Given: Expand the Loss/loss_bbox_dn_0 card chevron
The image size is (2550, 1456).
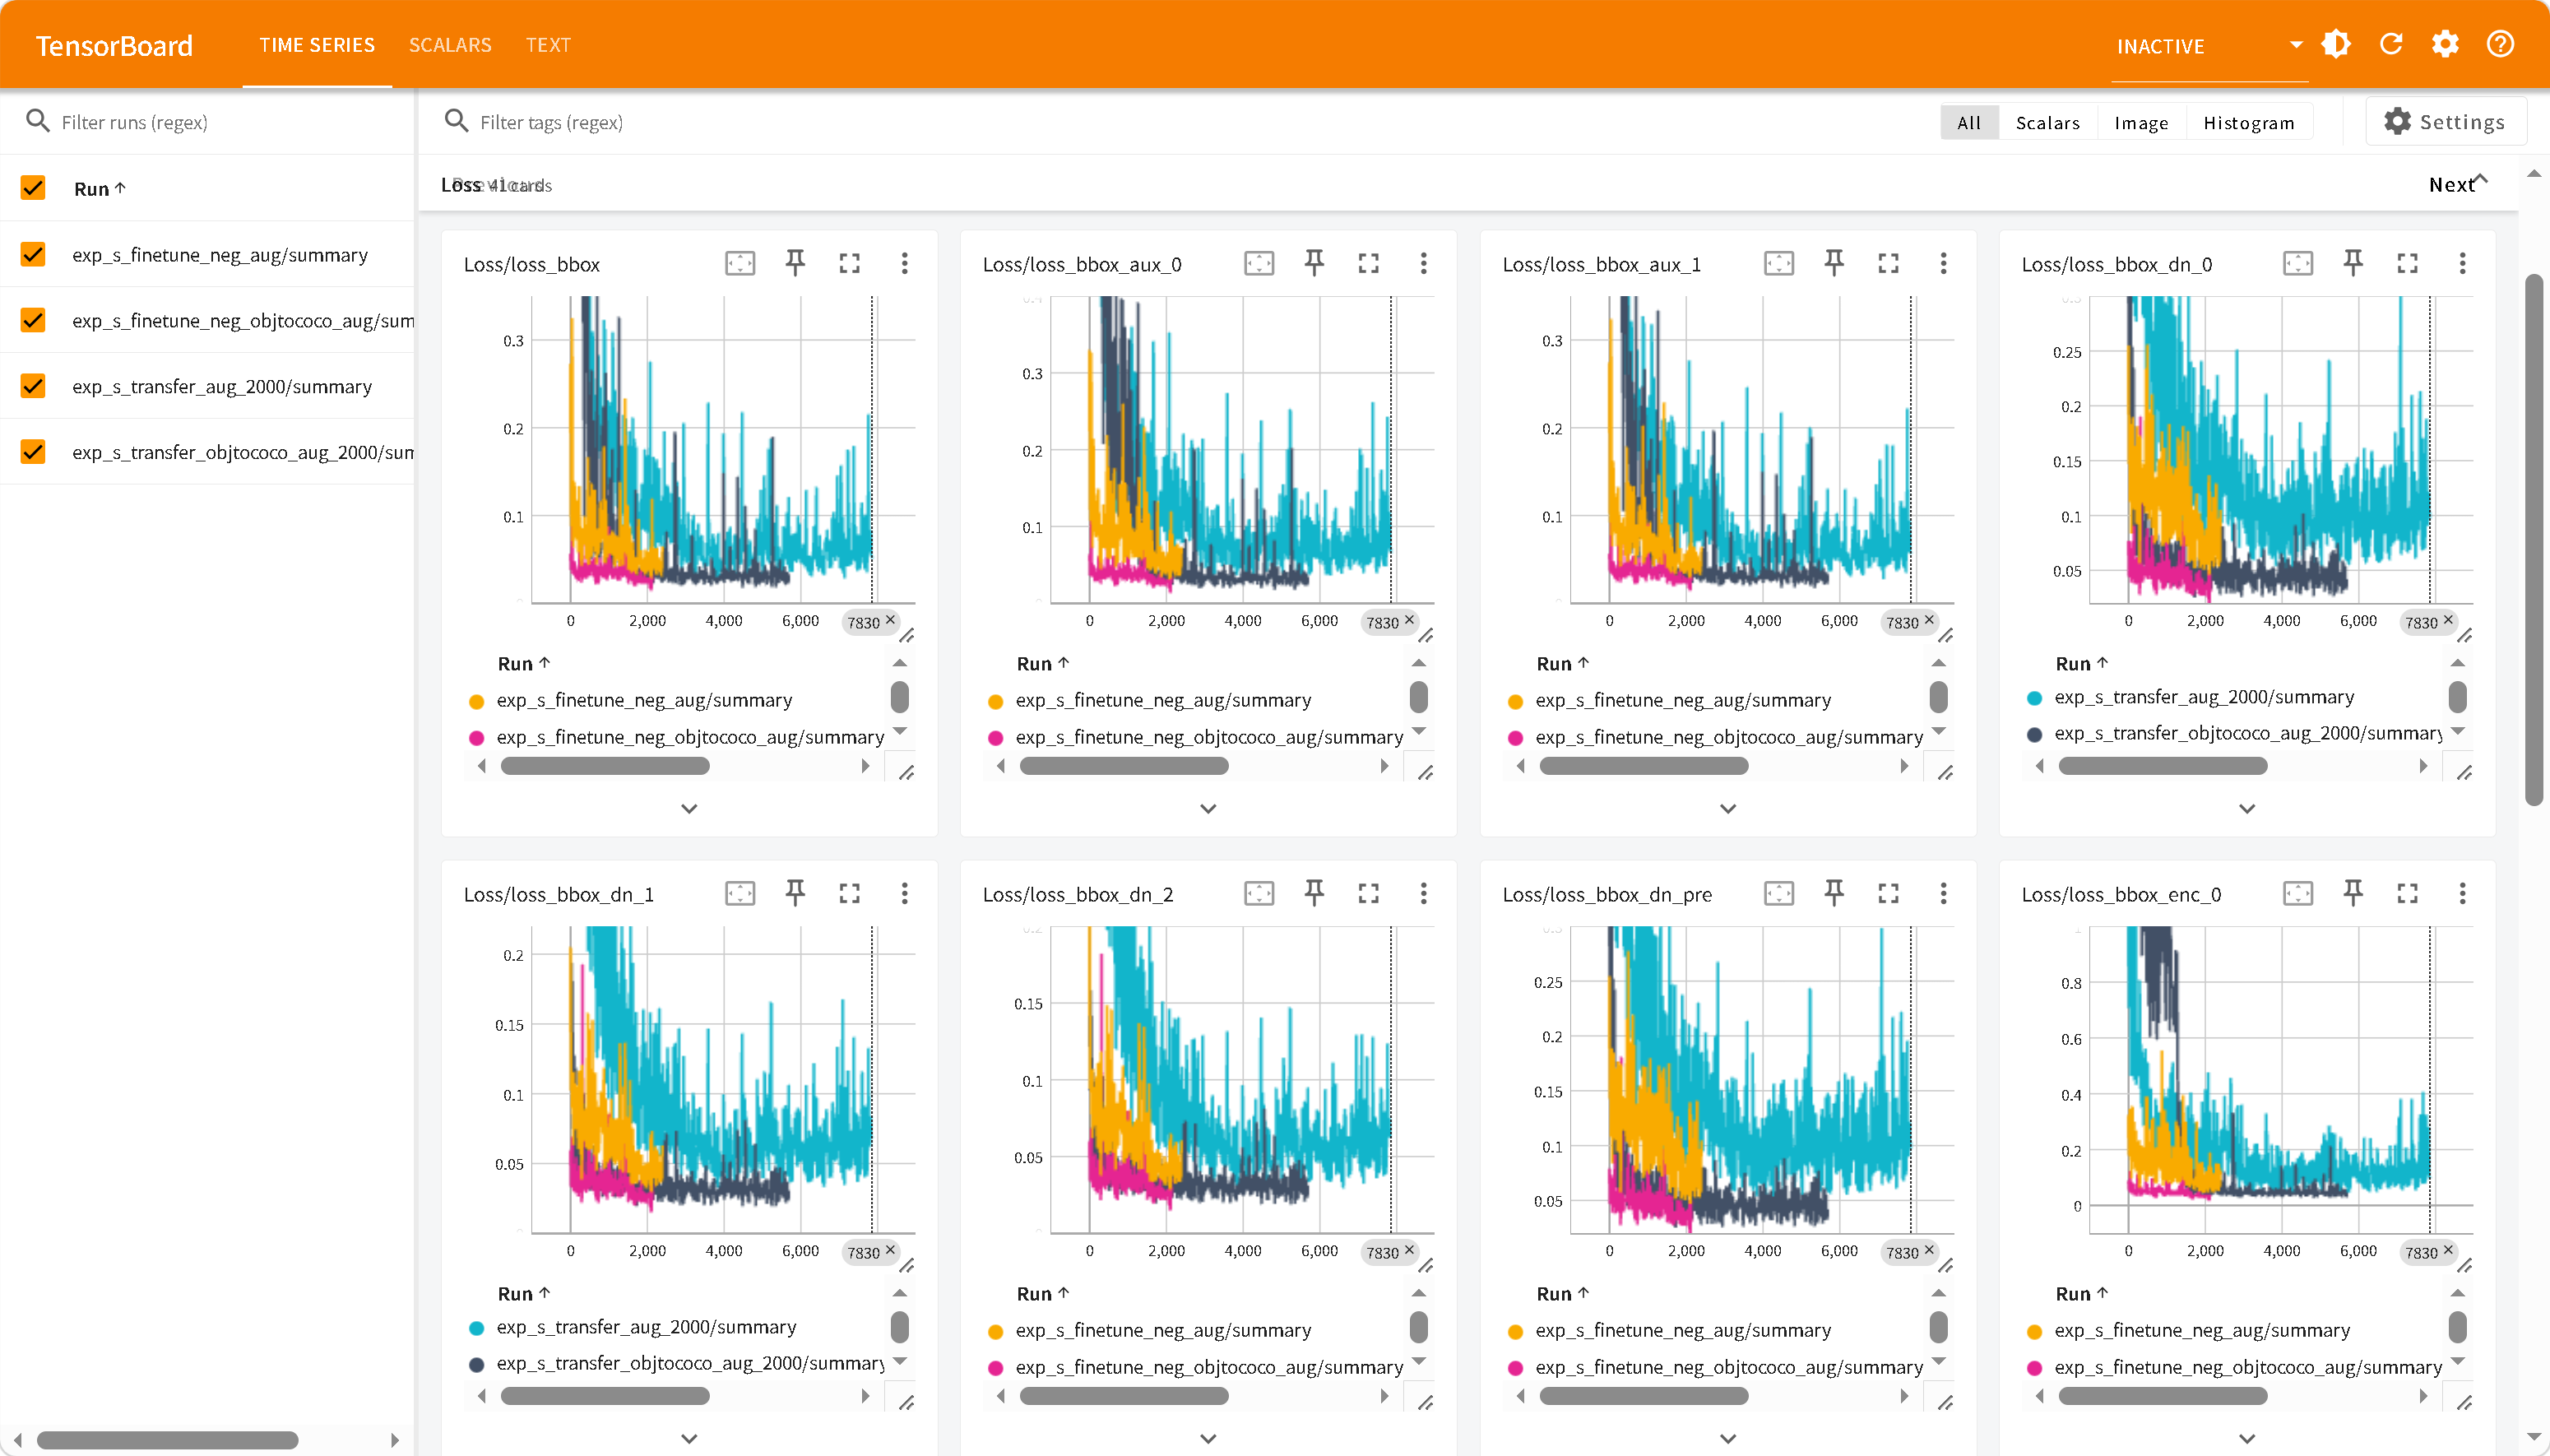Looking at the screenshot, I should [x=2247, y=808].
